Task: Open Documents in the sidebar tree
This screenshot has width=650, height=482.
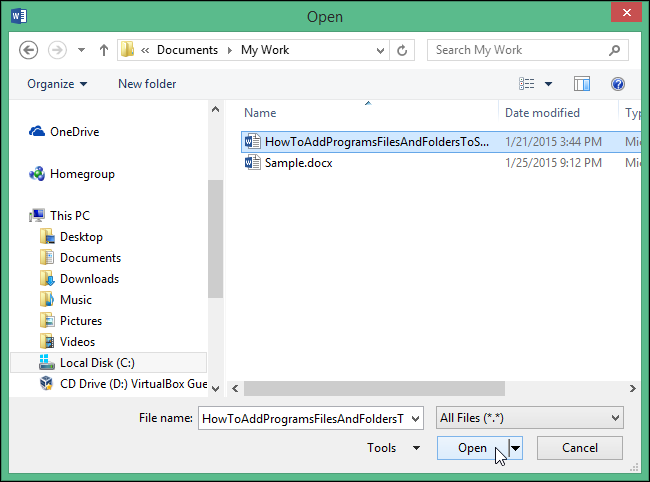Action: (90, 258)
